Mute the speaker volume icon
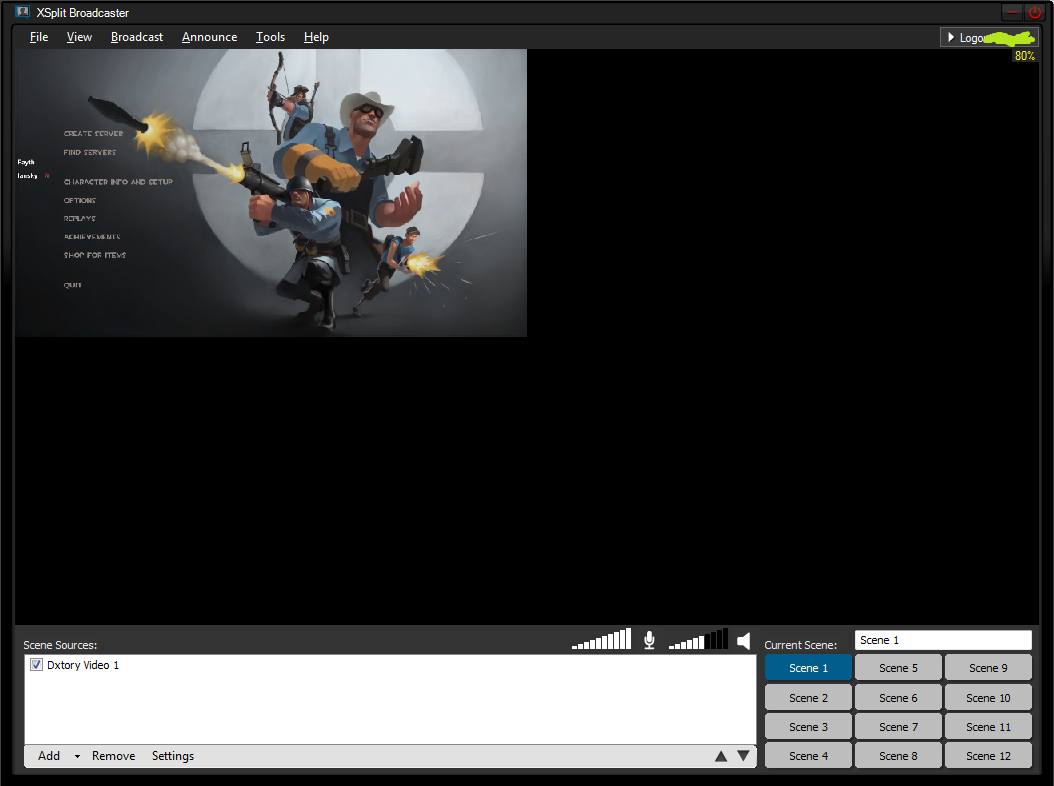The height and width of the screenshot is (786, 1054). 743,641
